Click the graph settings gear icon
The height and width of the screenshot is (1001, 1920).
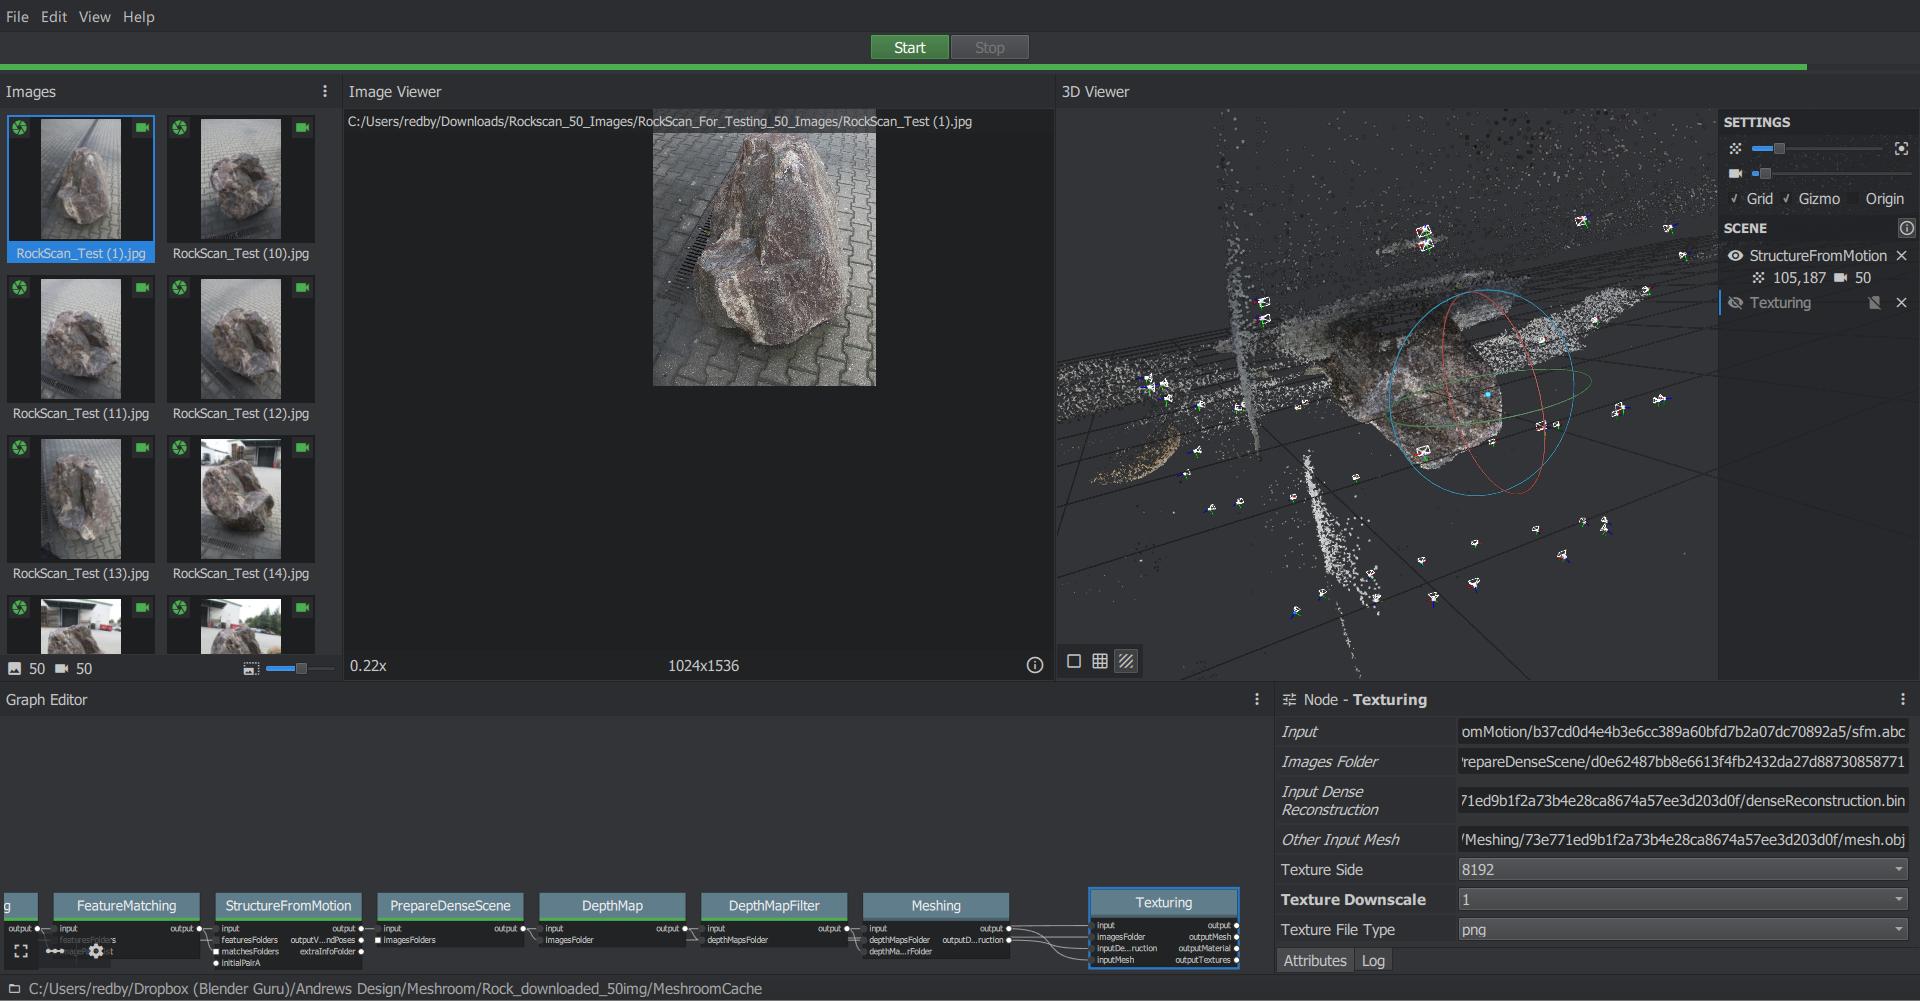pyautogui.click(x=96, y=951)
